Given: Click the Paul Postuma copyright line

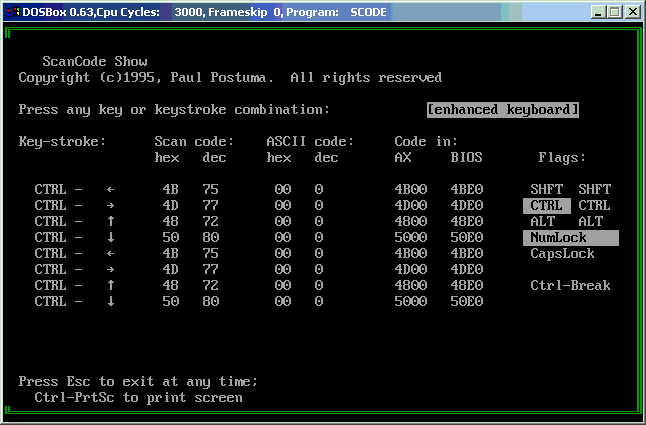Looking at the screenshot, I should (230, 77).
